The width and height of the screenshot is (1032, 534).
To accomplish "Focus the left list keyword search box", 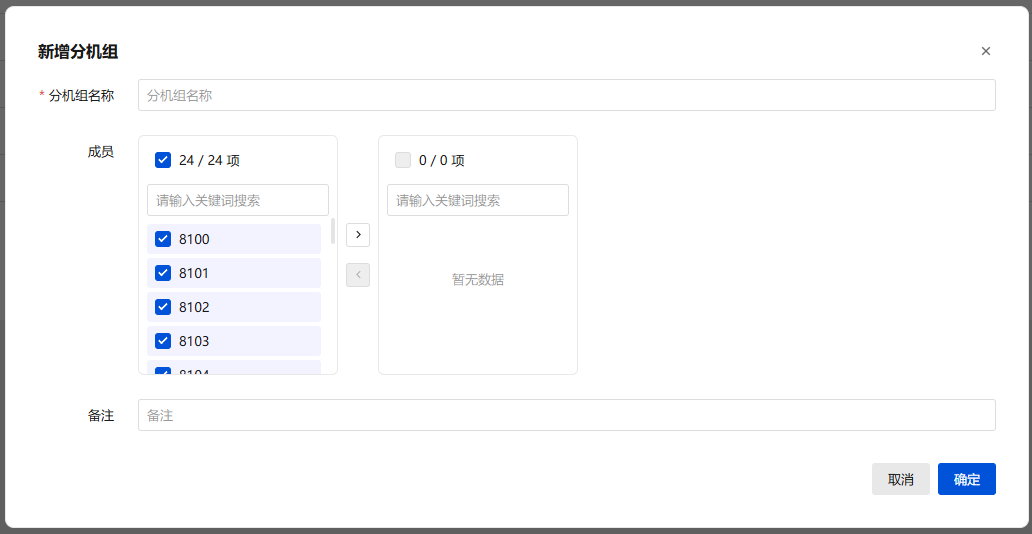I will 238,200.
